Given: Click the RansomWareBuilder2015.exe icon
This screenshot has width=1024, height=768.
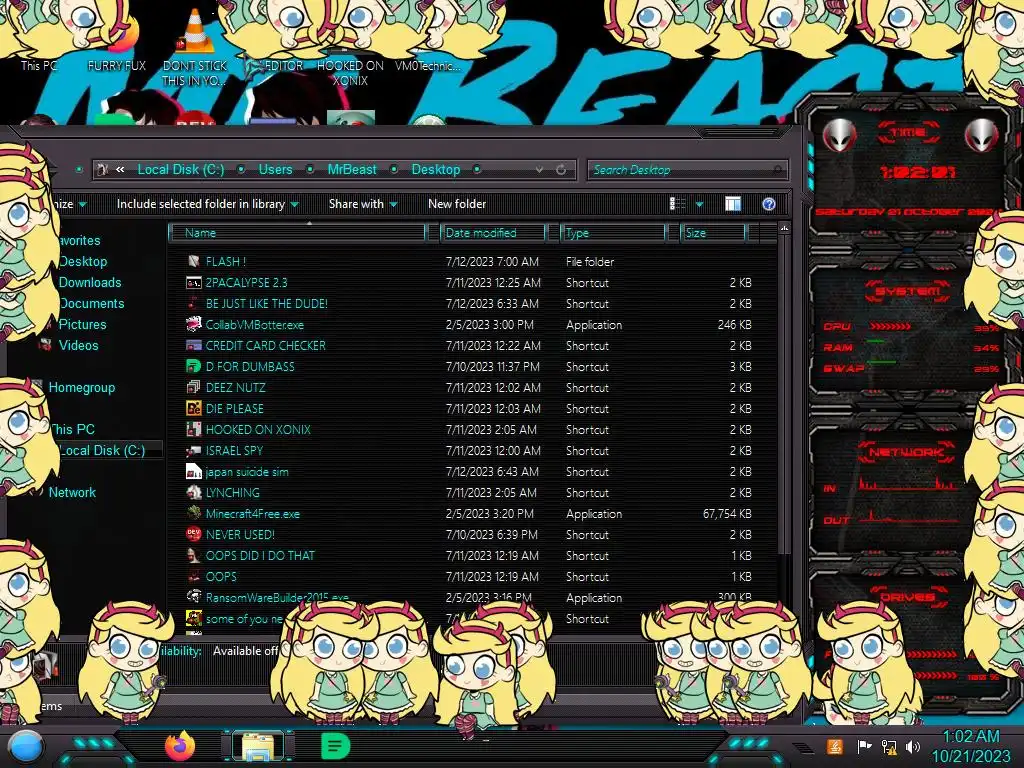Looking at the screenshot, I should 193,597.
